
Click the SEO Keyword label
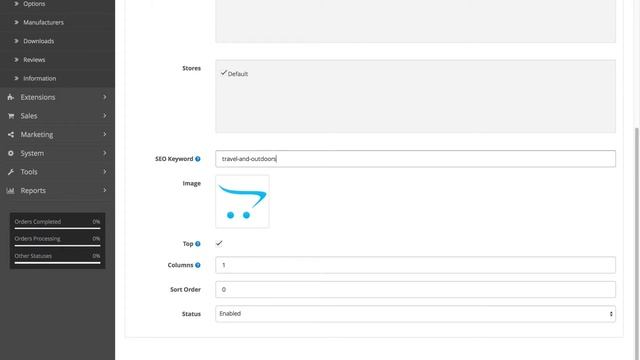tap(174, 159)
